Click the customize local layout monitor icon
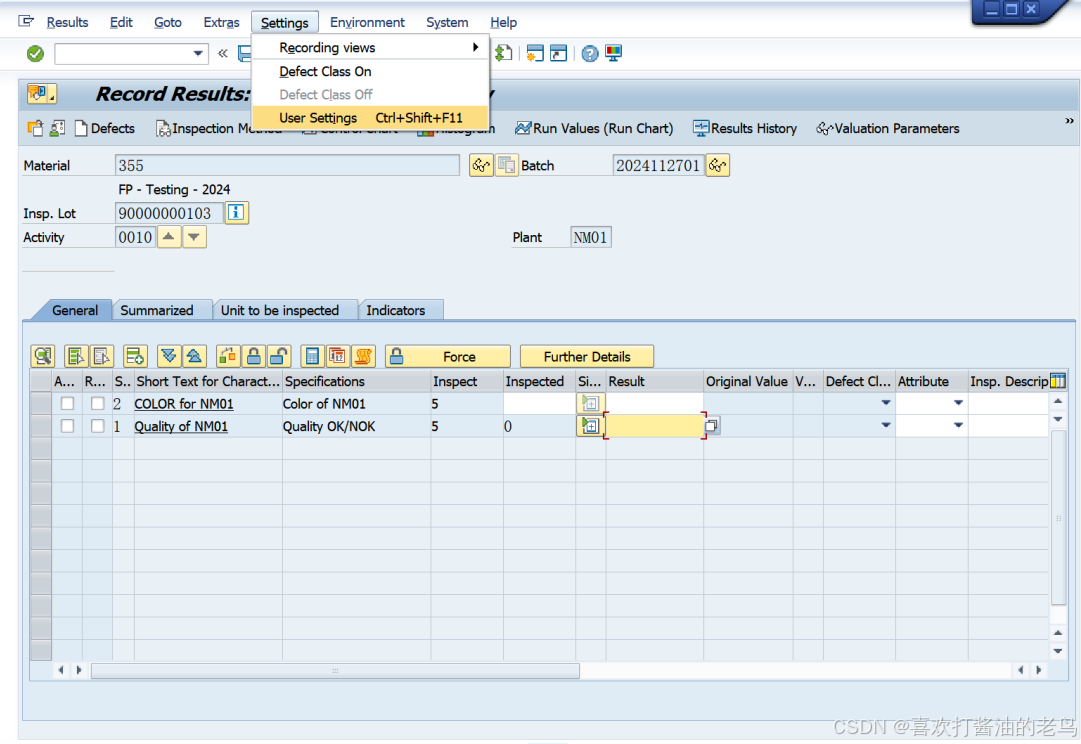This screenshot has height=744, width=1081. click(613, 53)
